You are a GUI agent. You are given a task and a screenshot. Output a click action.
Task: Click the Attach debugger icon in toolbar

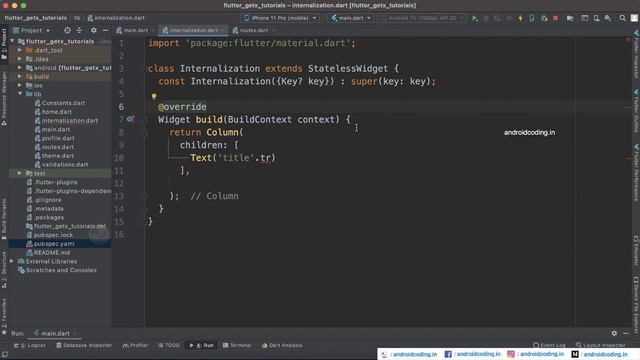click(544, 18)
